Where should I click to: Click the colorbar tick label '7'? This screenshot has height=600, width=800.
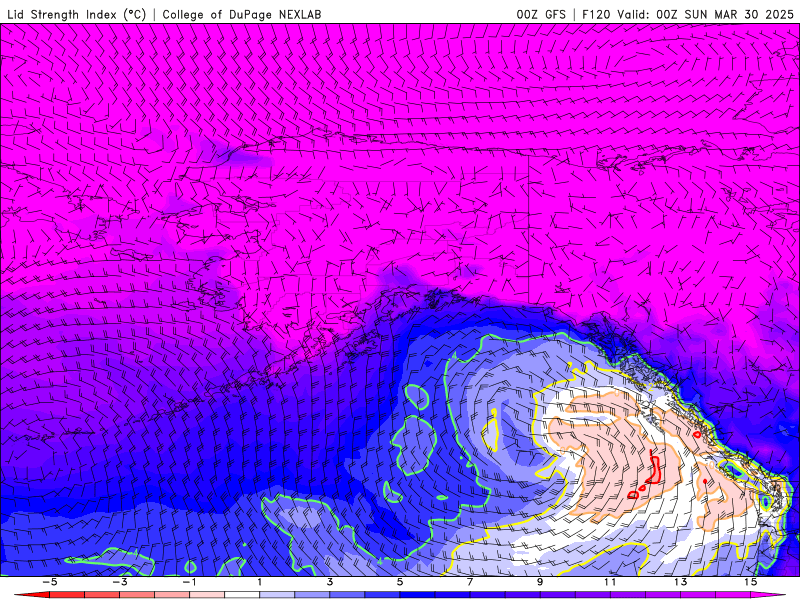(x=470, y=582)
